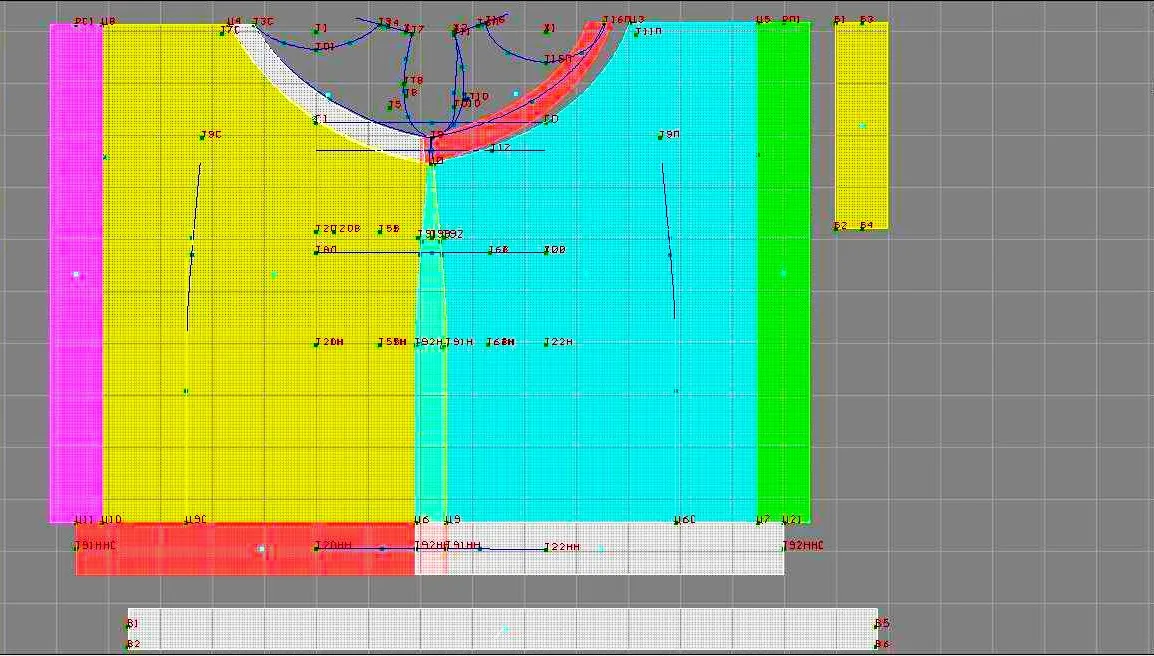Click point label U9C on yellow panel bottom

point(196,520)
